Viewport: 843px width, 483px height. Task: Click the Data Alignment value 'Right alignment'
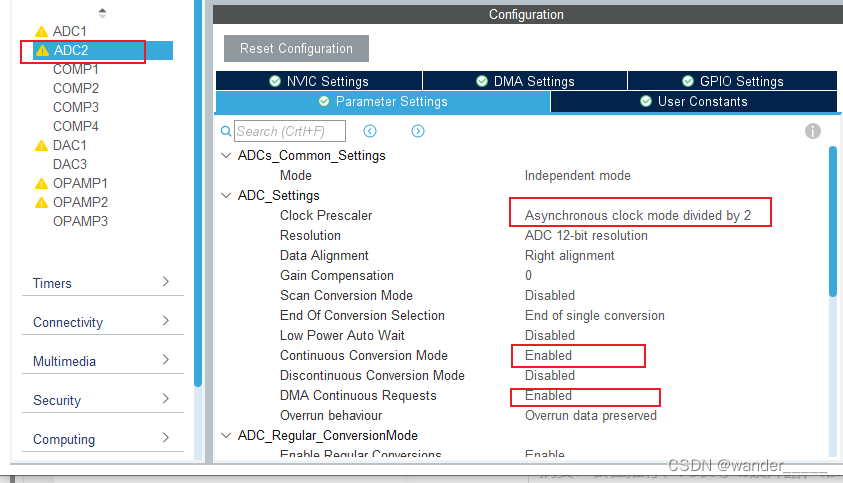pos(569,255)
